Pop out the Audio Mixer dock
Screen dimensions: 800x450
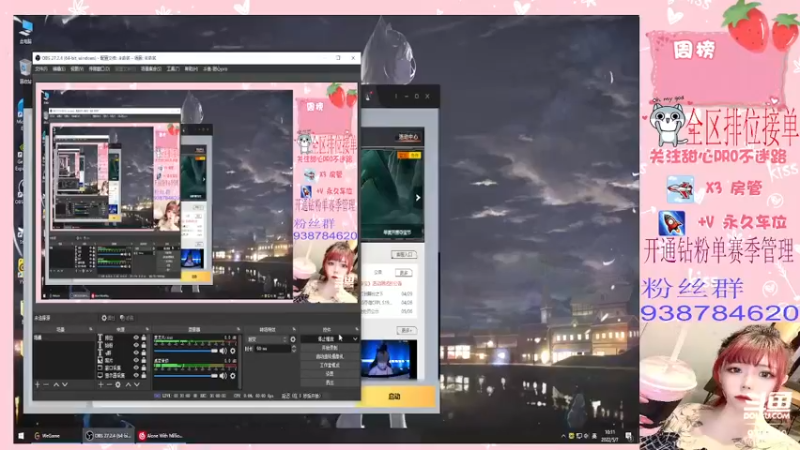coord(238,330)
